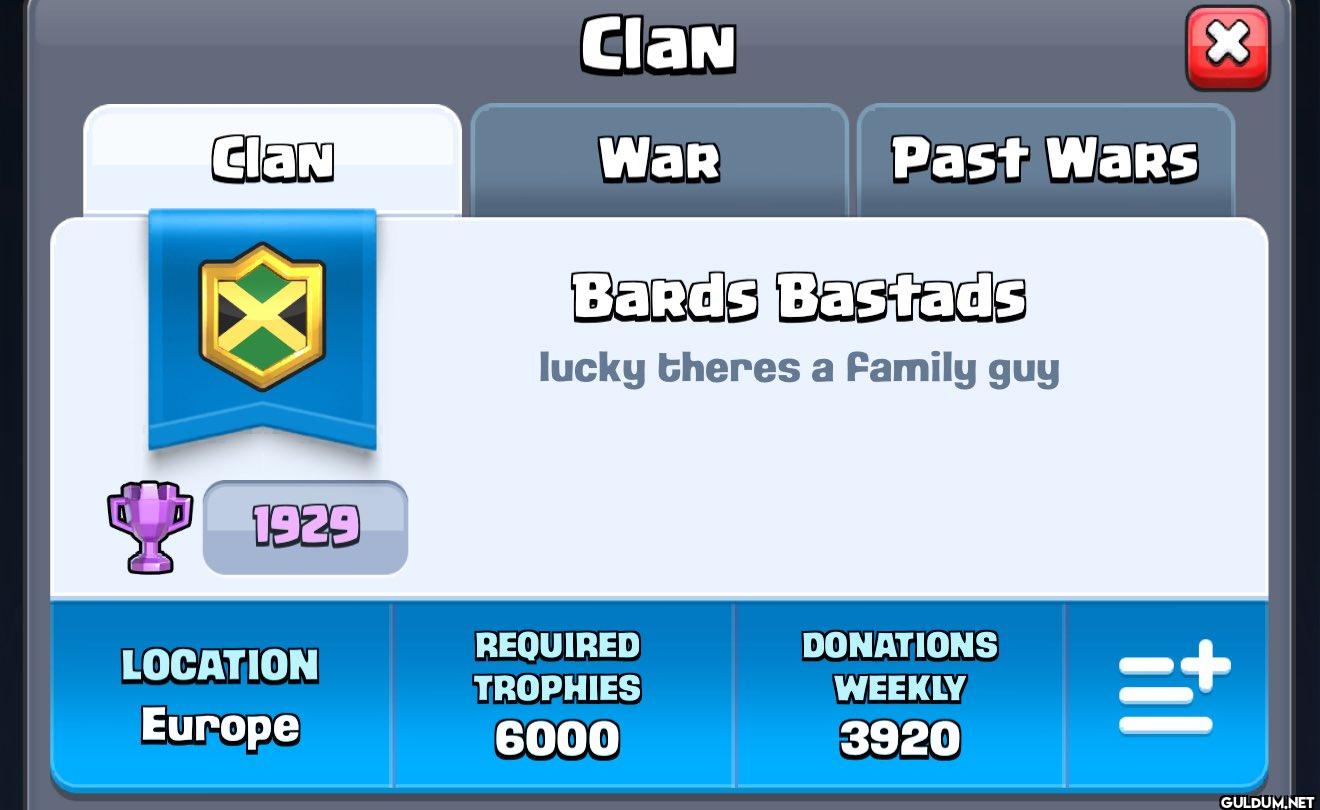Open the clan options list-plus icon
The image size is (1320, 810).
pyautogui.click(x=1174, y=690)
